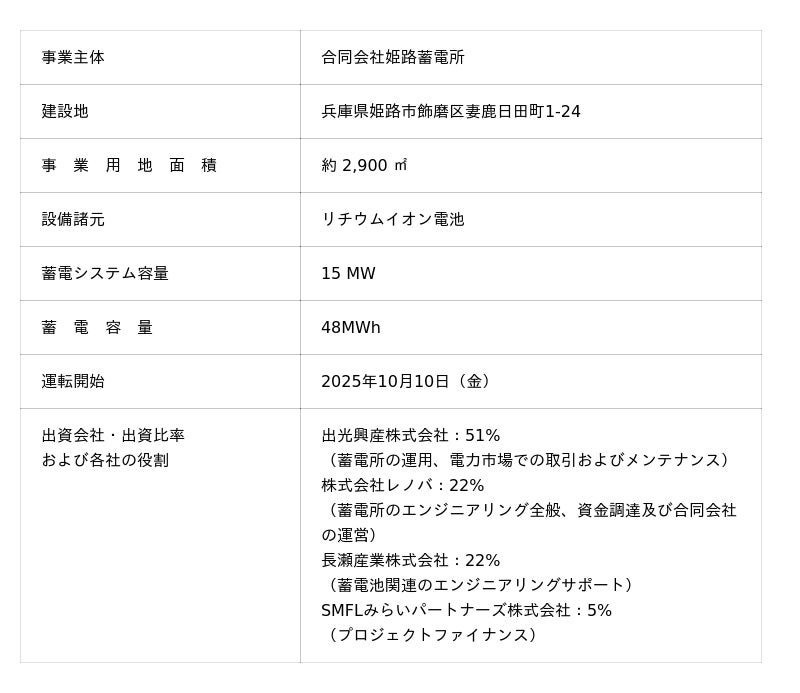Select the address 兵庫県姫路市飾磨区妻鹿日田町1-24
The height and width of the screenshot is (693, 800).
450,112
